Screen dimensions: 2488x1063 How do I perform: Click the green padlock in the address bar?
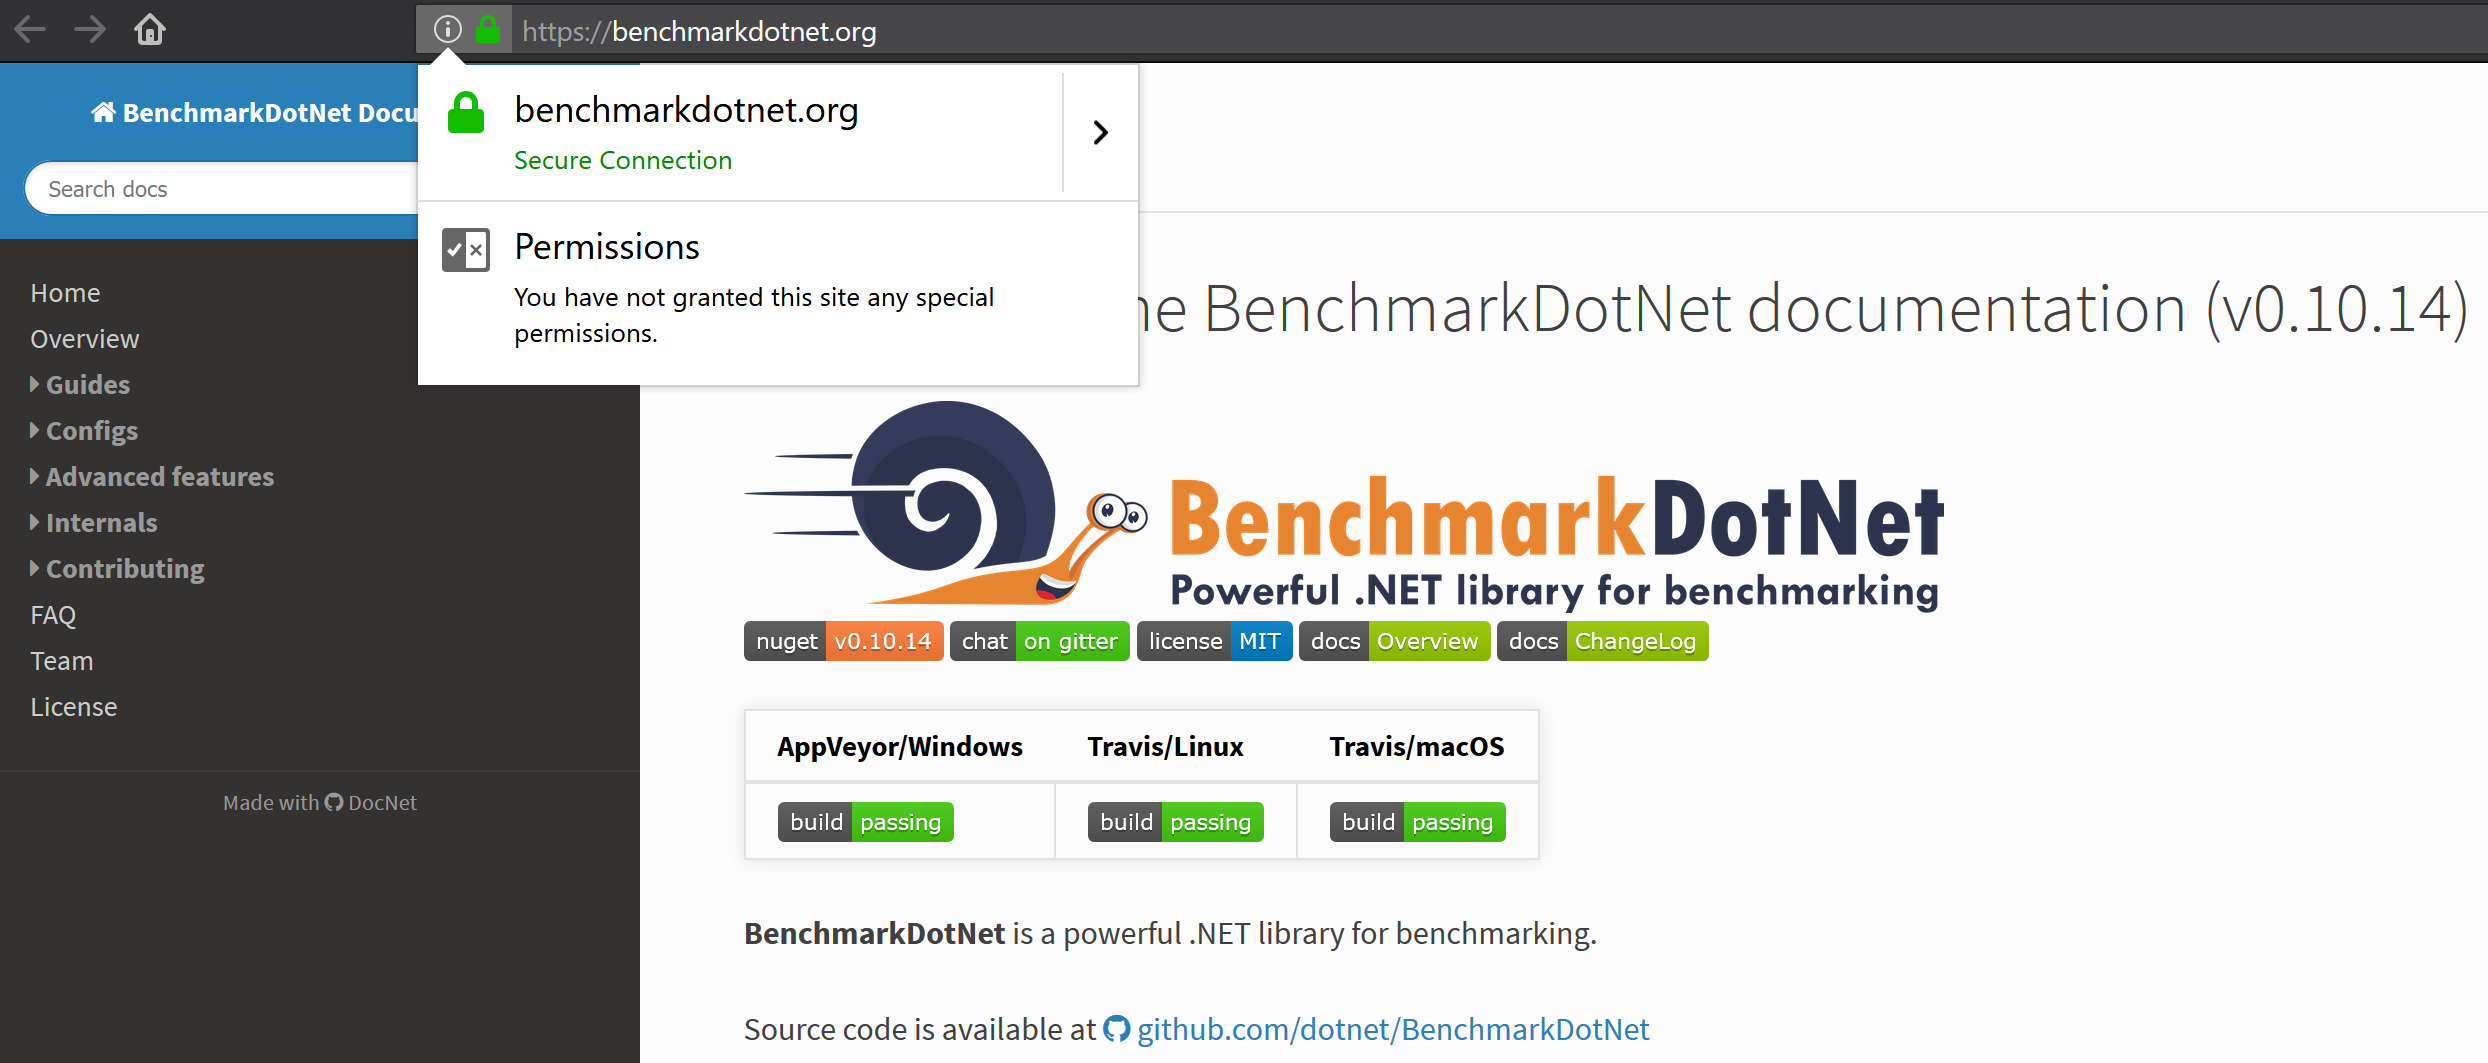tap(488, 29)
